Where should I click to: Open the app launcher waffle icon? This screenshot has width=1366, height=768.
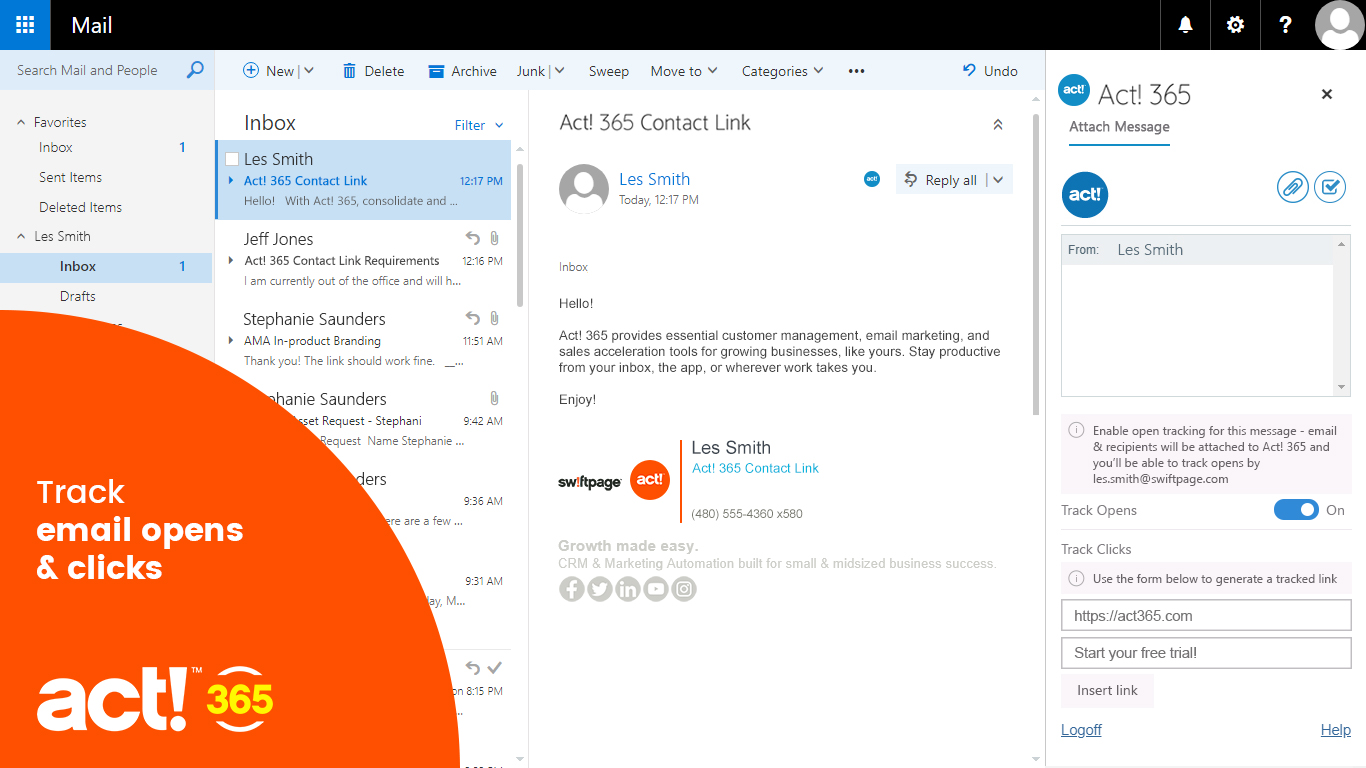click(x=25, y=25)
